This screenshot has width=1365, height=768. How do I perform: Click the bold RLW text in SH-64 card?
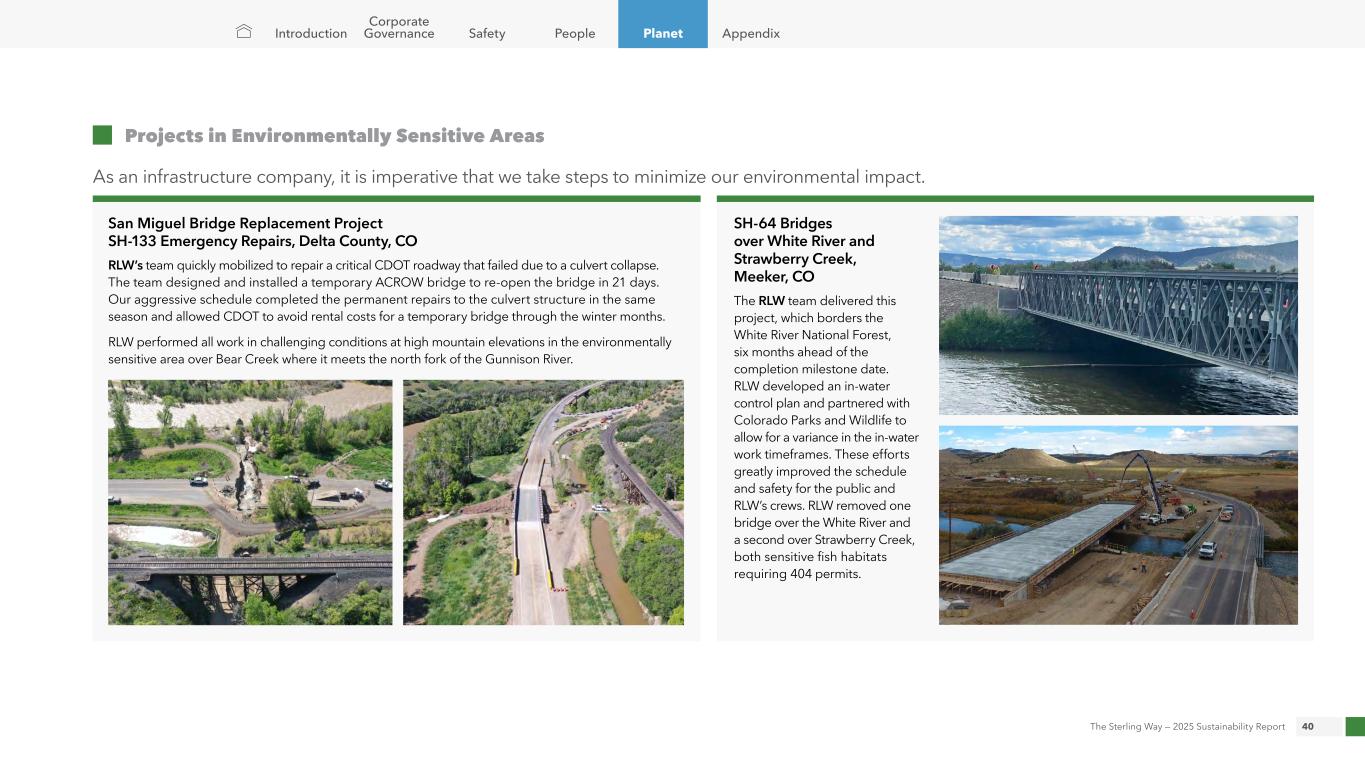771,300
